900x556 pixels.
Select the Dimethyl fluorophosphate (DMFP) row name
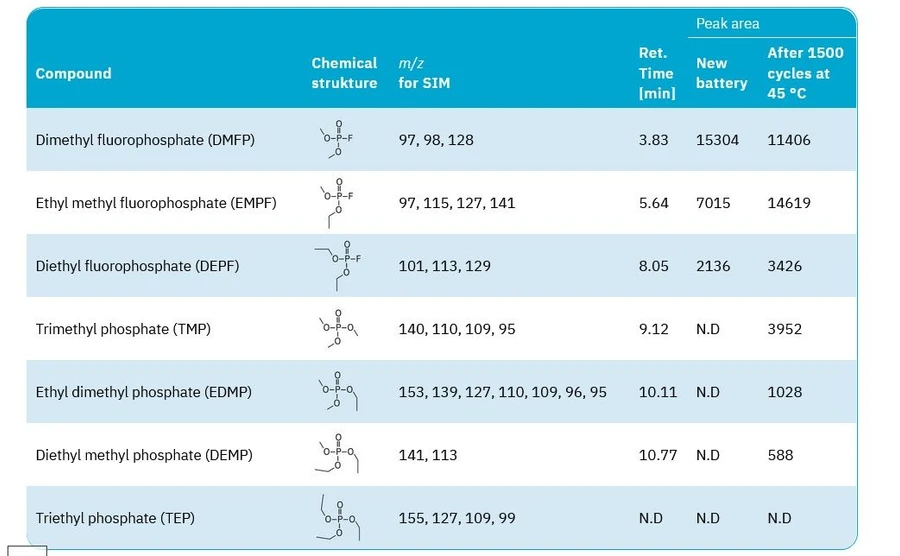point(145,140)
